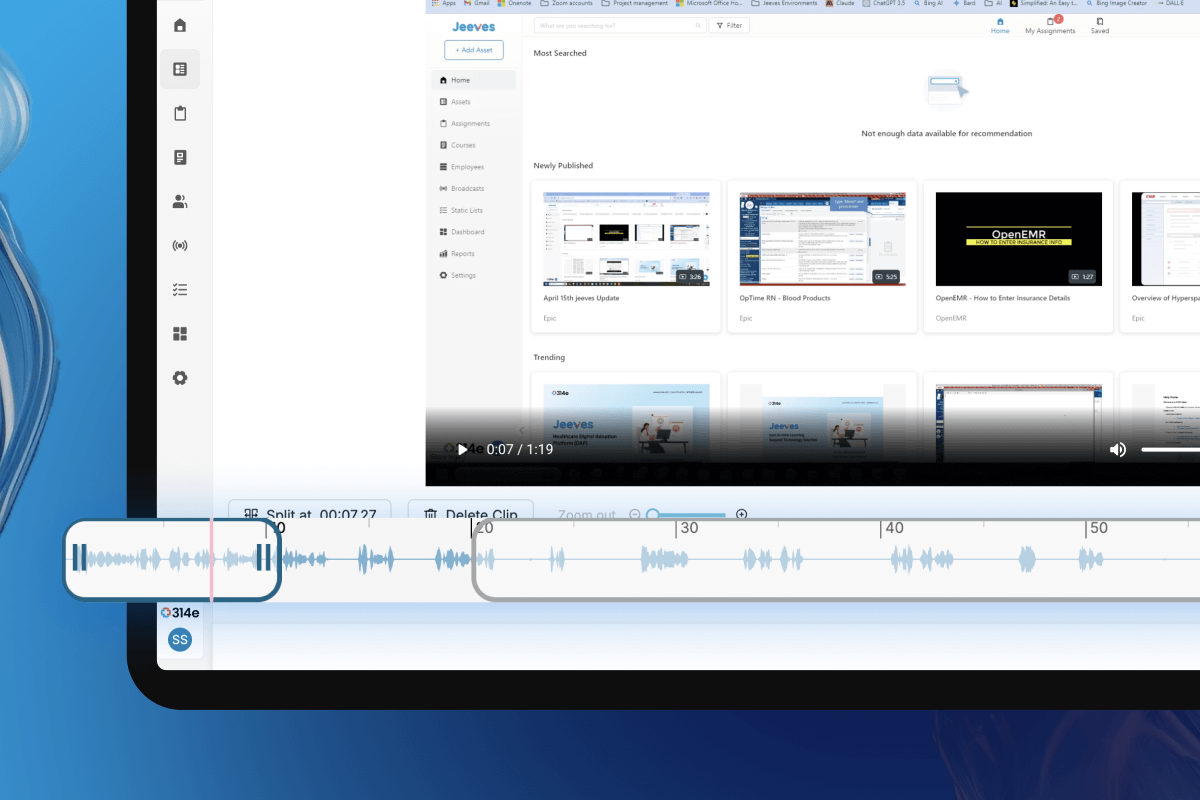1200x800 pixels.
Task: Open the My Assignments tab
Action: tap(1050, 25)
